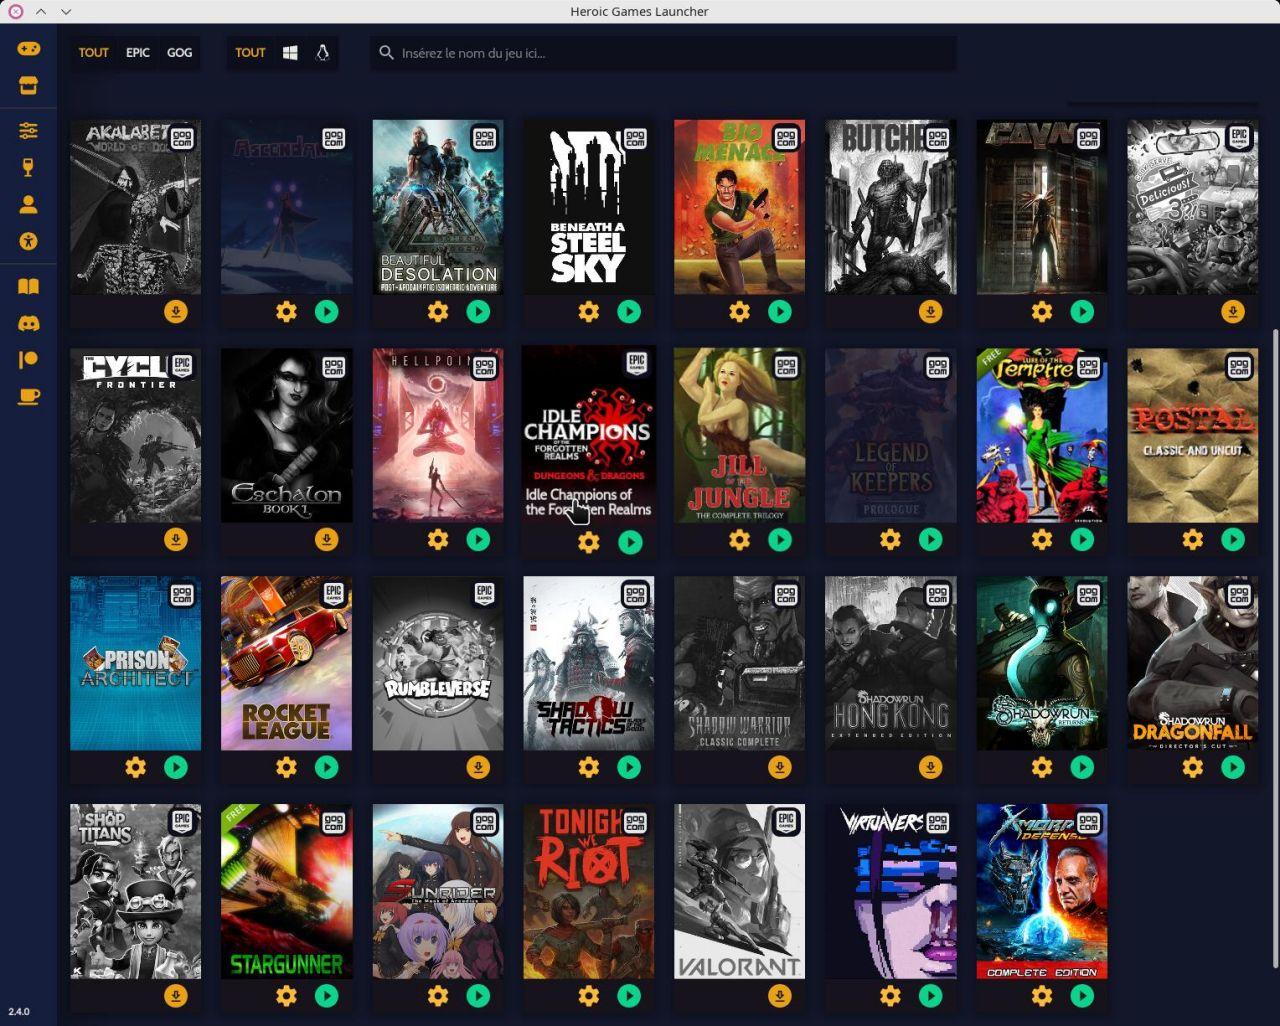Download The Cycle Frontier
This screenshot has height=1026, width=1280.
coord(176,540)
